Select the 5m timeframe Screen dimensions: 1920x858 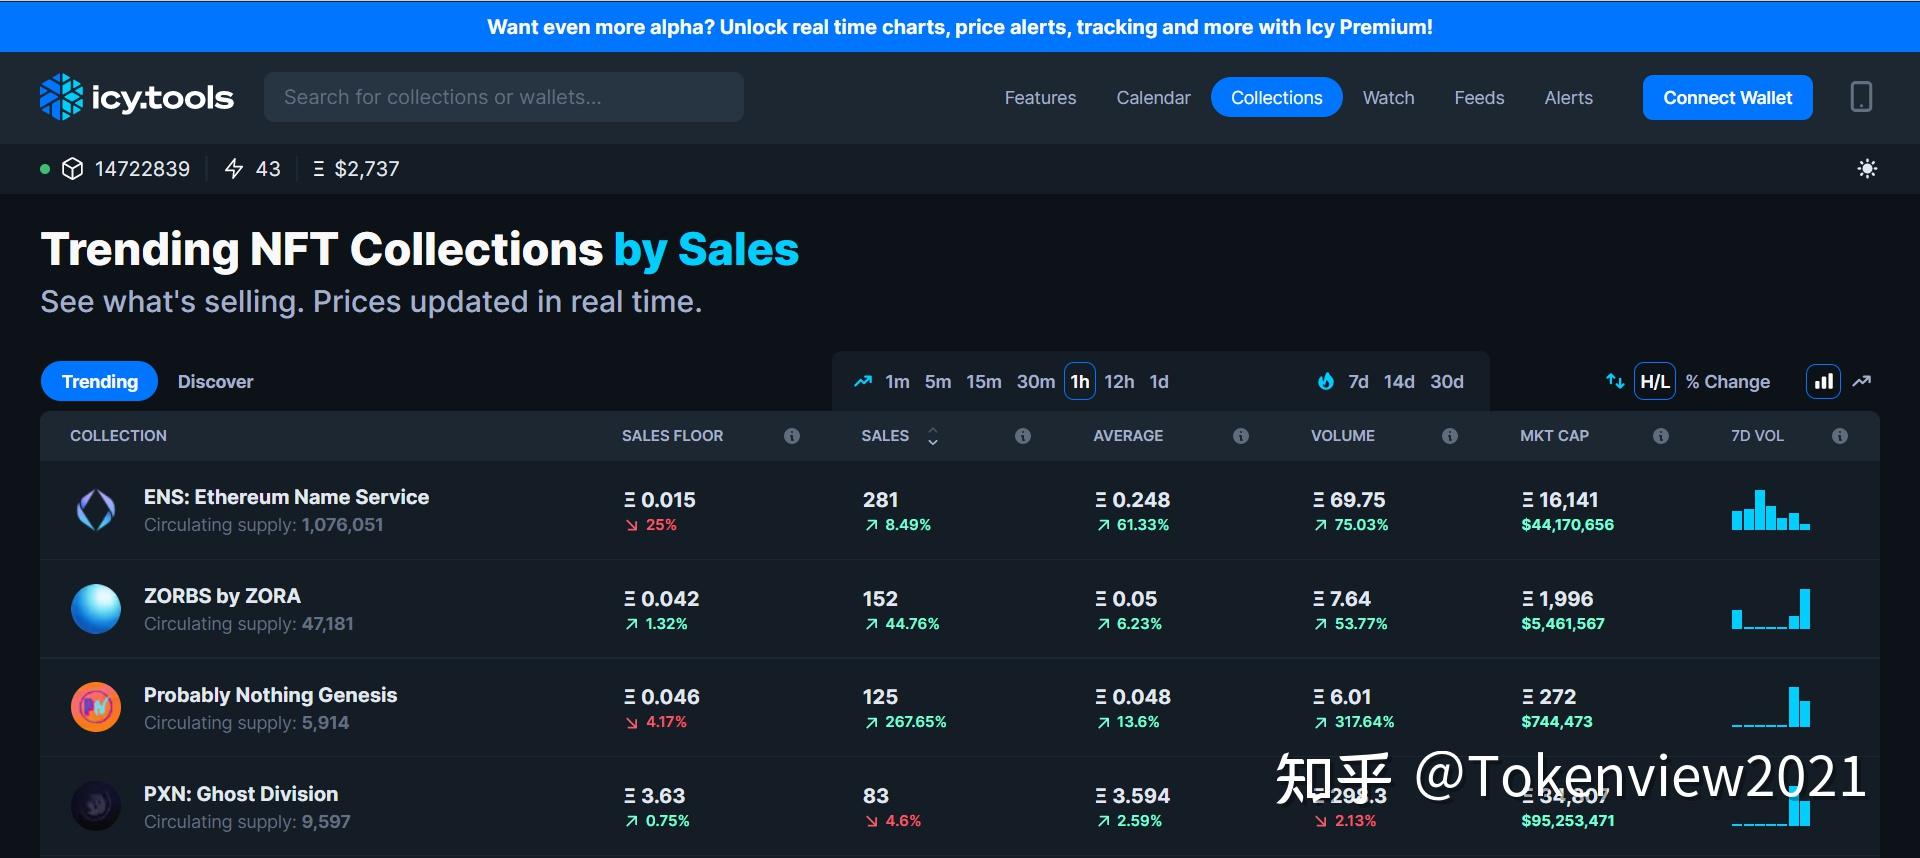938,382
